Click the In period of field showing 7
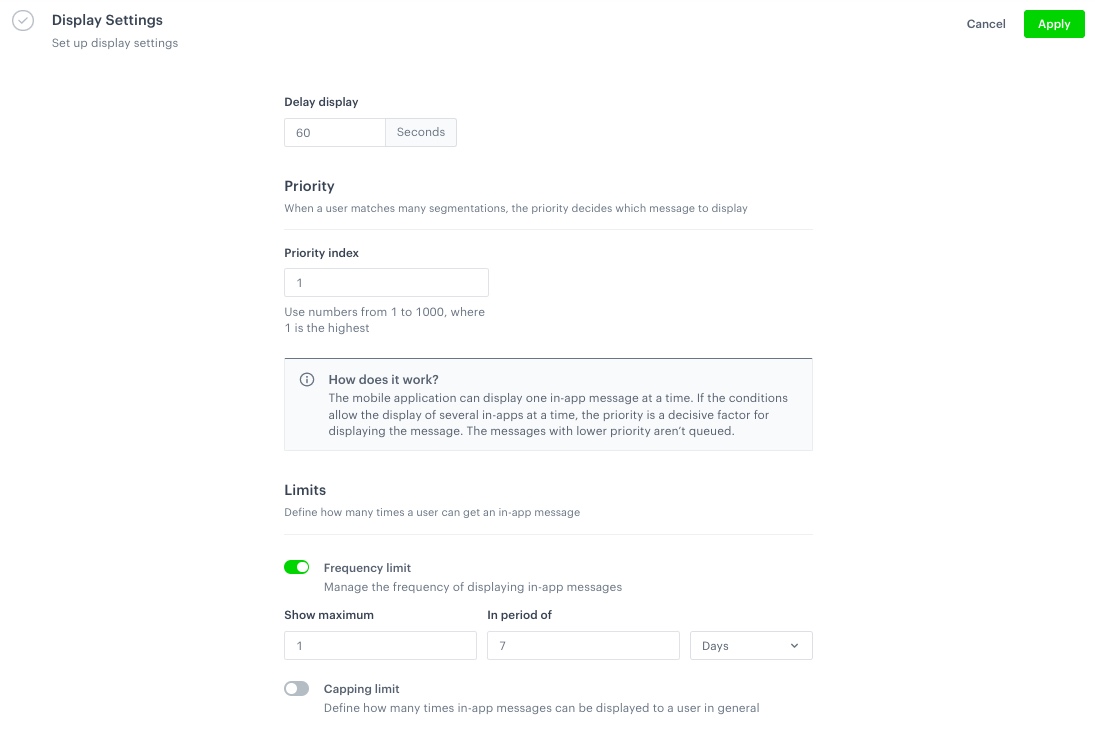The height and width of the screenshot is (737, 1095). [x=583, y=645]
